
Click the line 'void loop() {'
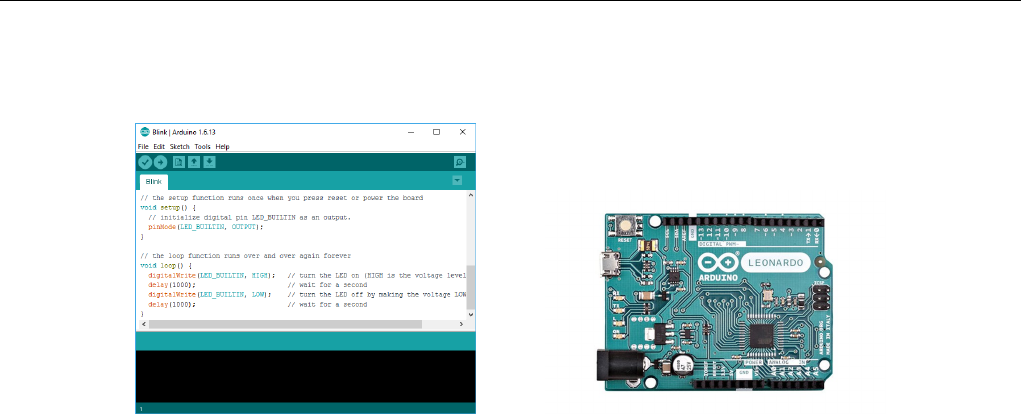pos(167,266)
